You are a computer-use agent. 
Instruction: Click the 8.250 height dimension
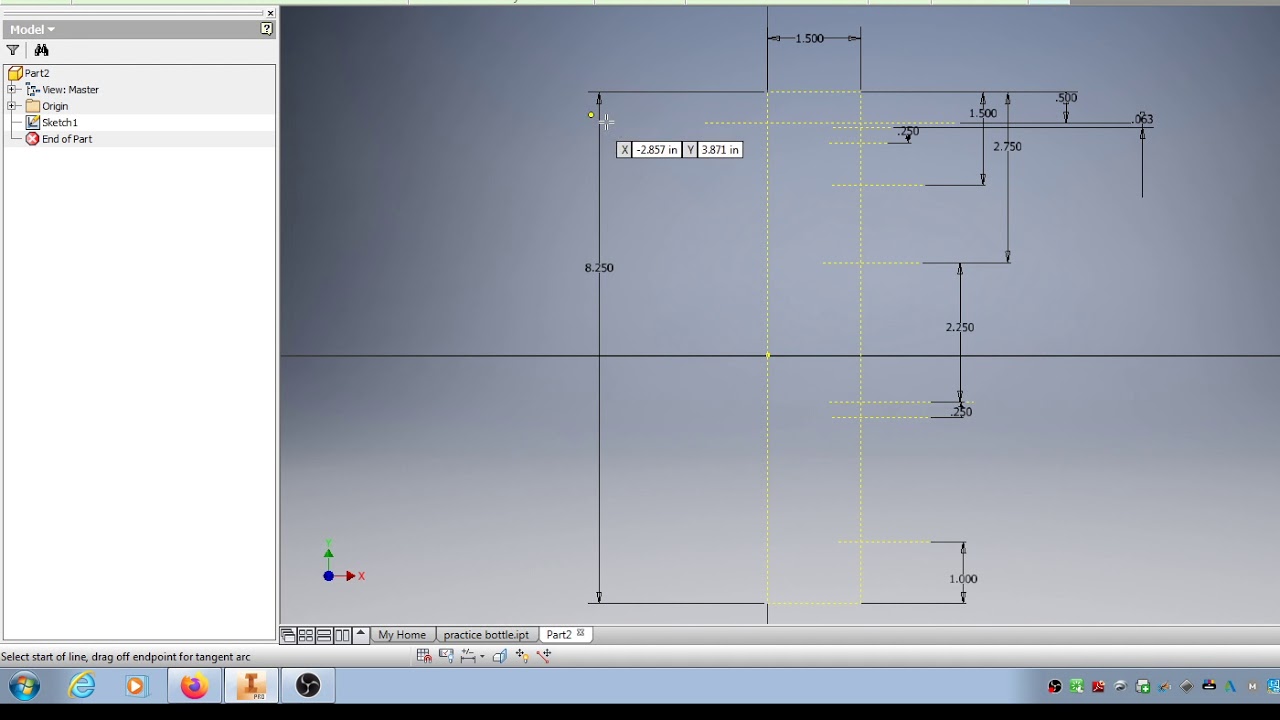click(x=599, y=268)
